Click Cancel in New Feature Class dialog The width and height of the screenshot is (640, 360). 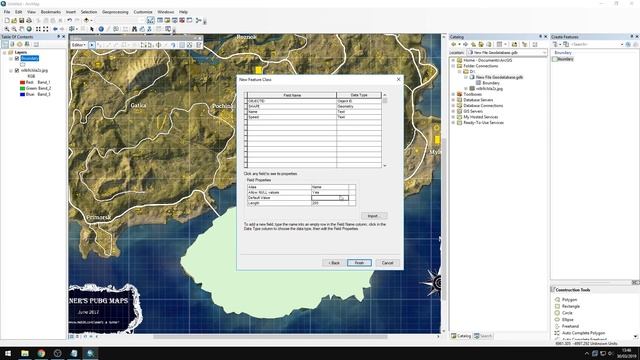tap(387, 262)
